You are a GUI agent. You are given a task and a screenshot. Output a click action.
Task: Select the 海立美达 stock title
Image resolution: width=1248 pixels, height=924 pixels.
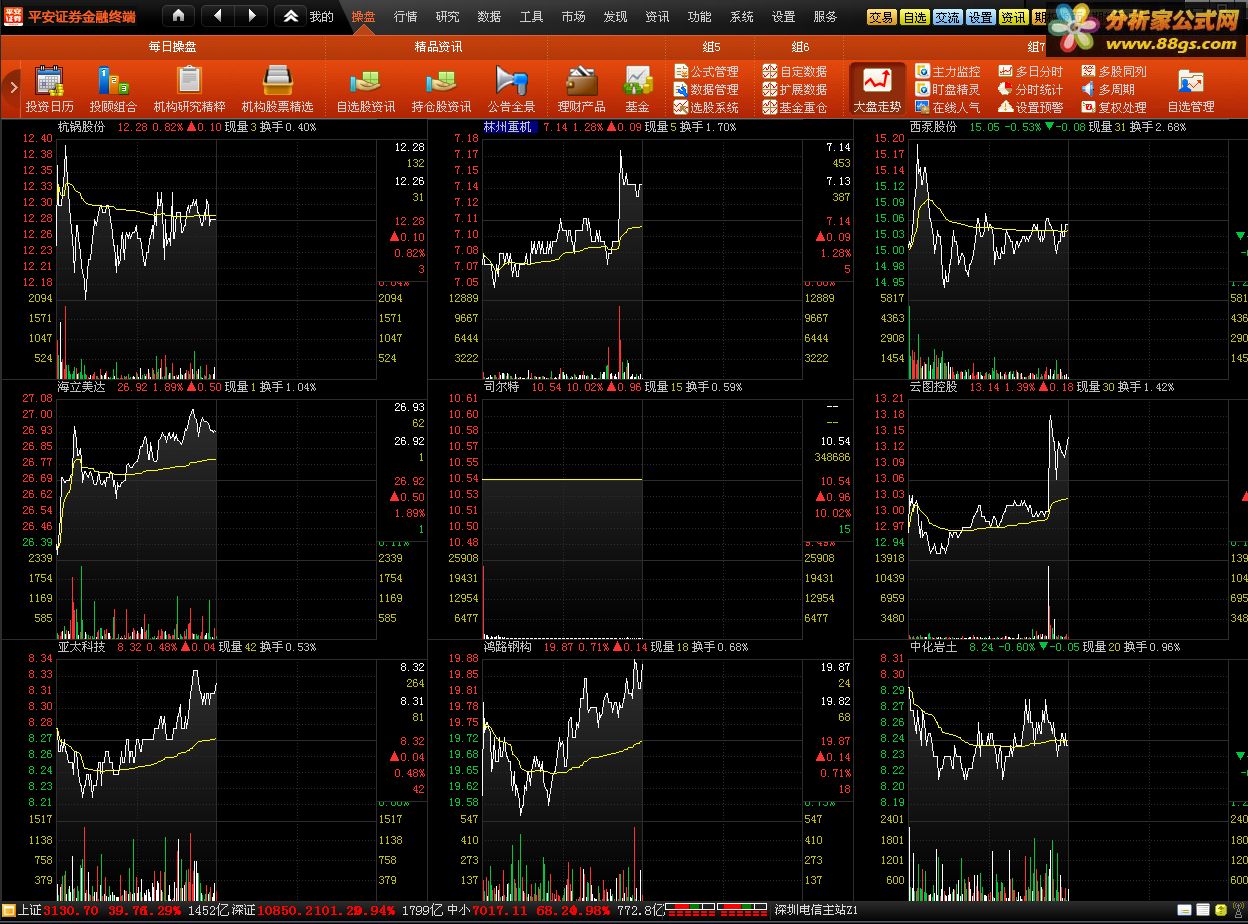pos(81,387)
